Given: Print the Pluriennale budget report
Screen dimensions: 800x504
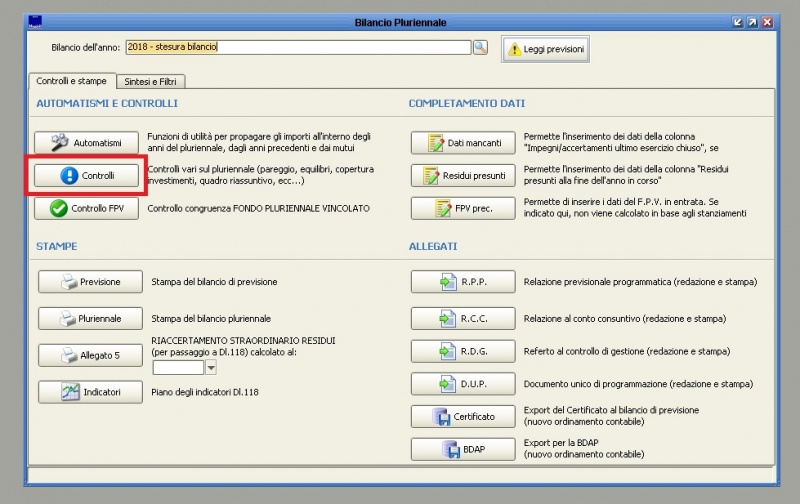Looking at the screenshot, I should tap(91, 319).
